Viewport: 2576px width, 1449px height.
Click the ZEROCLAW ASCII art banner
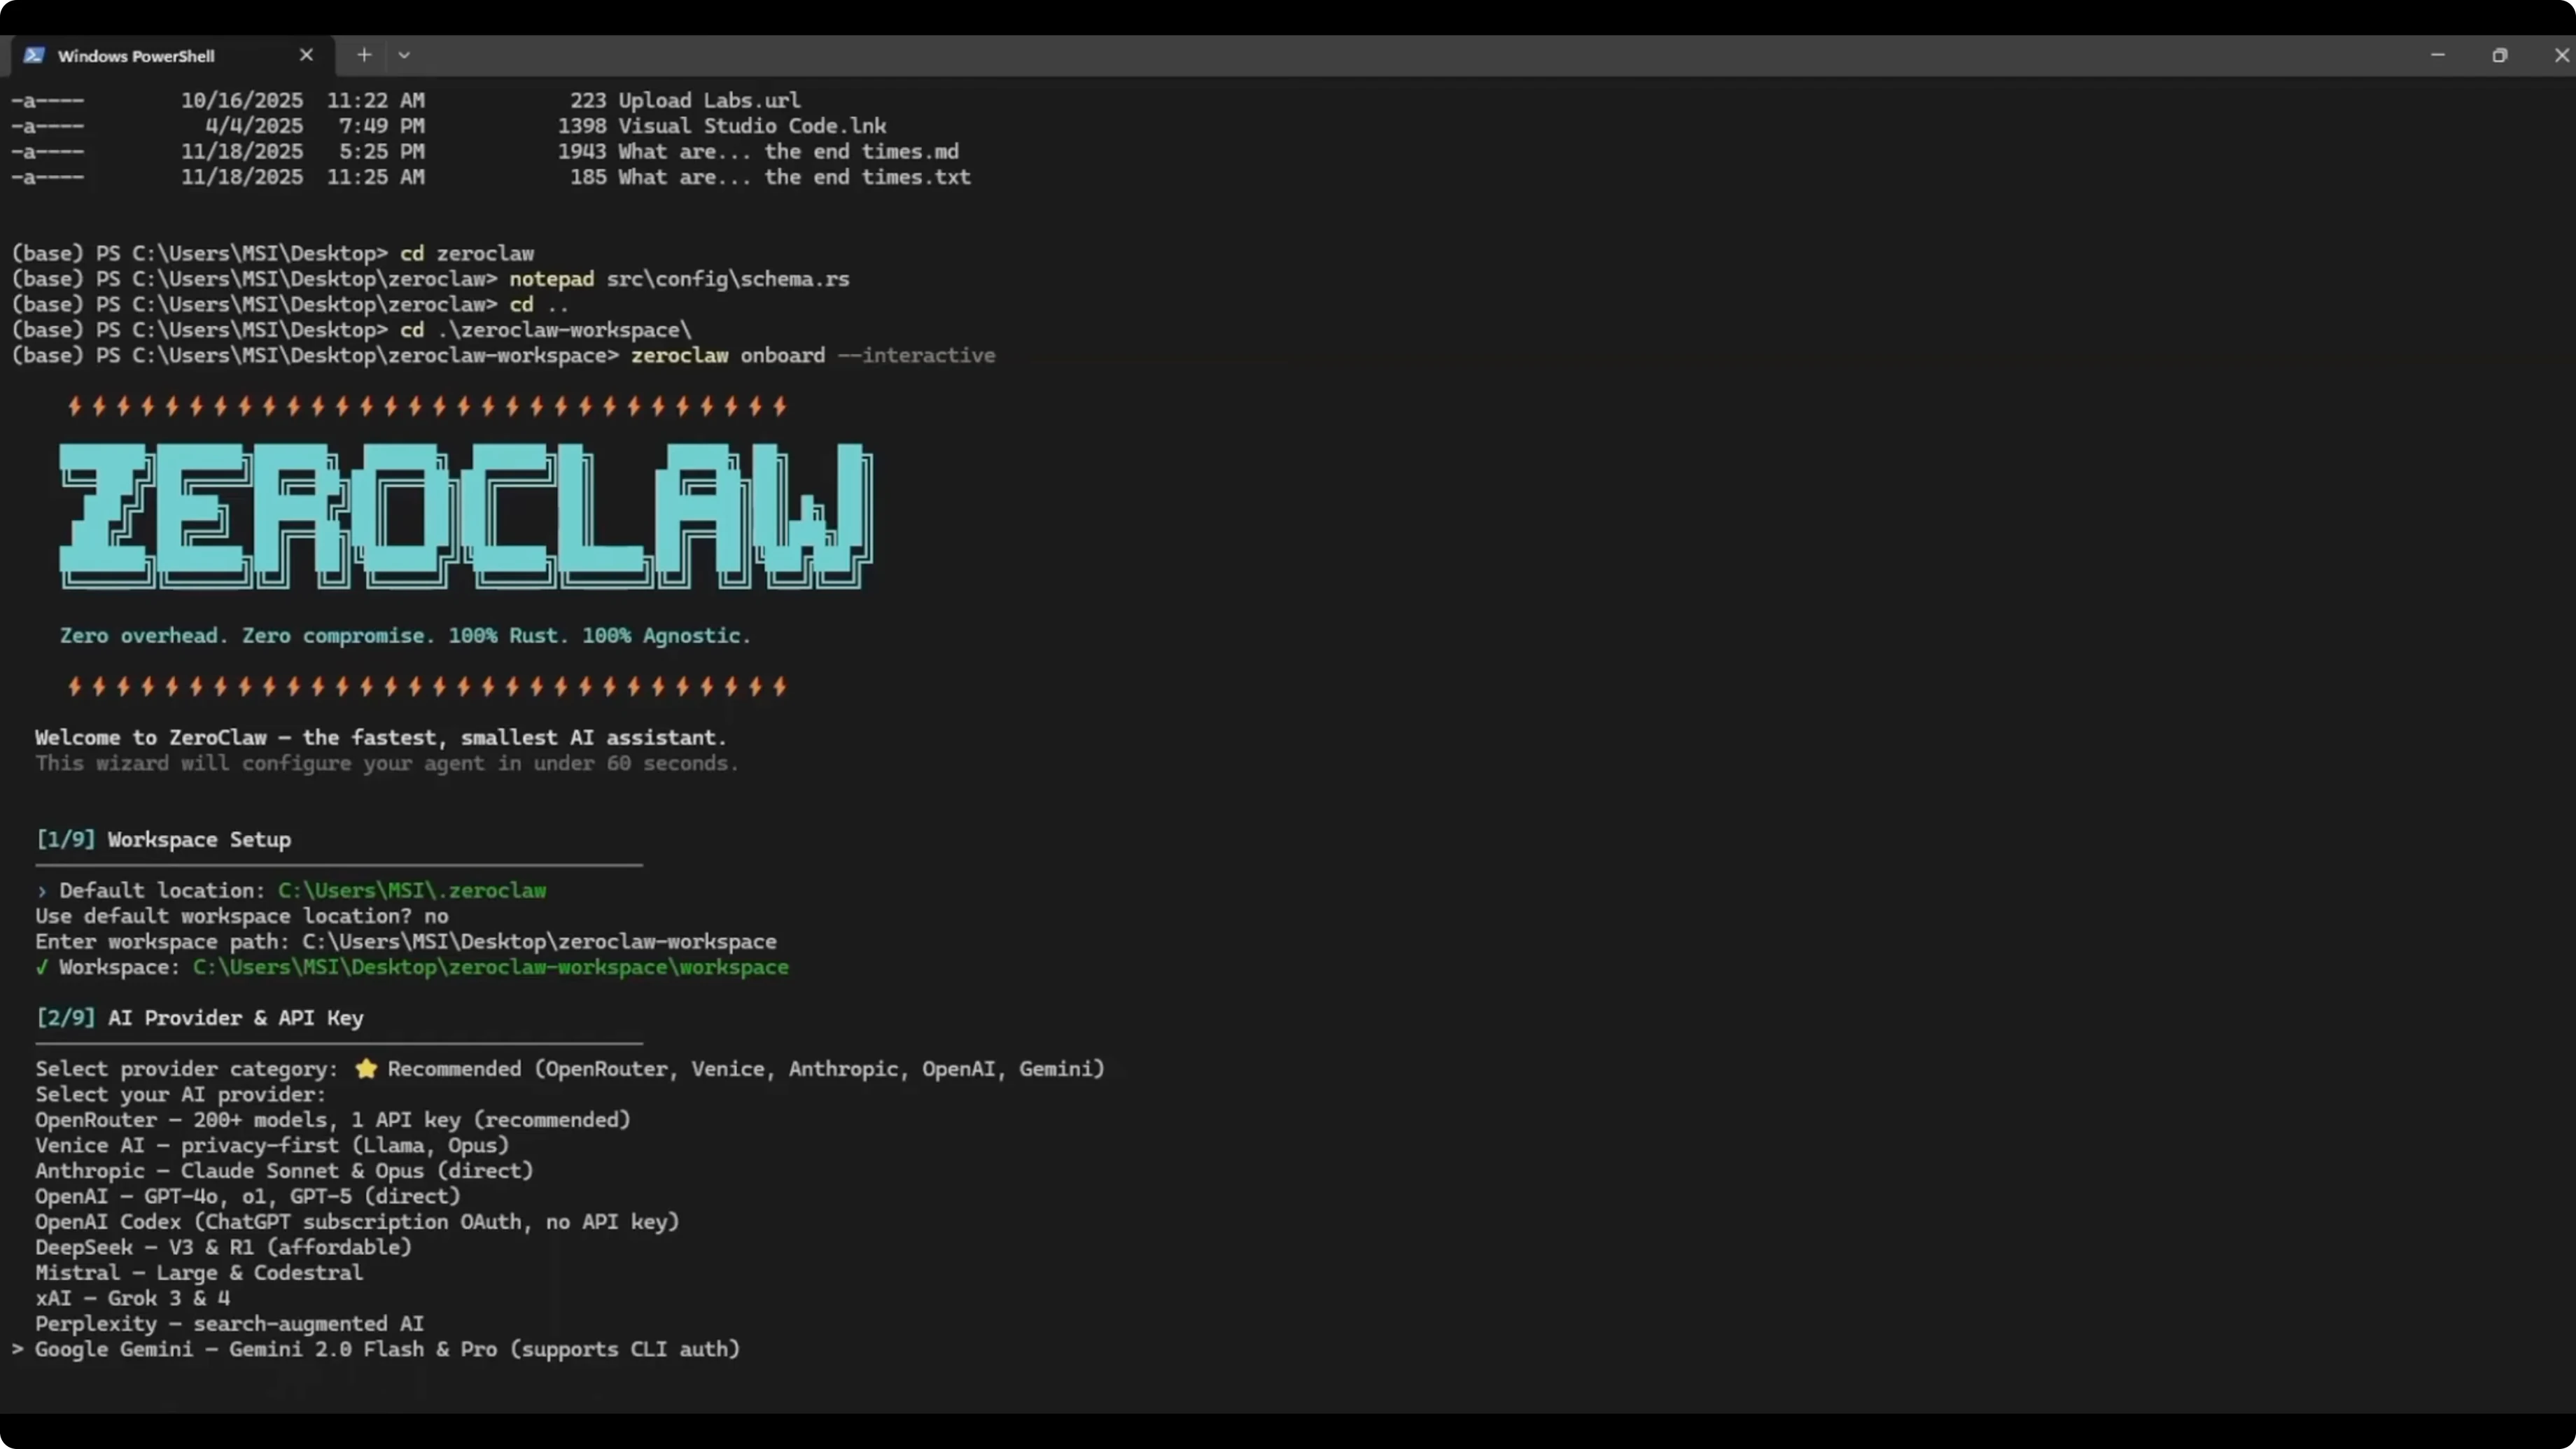465,515
